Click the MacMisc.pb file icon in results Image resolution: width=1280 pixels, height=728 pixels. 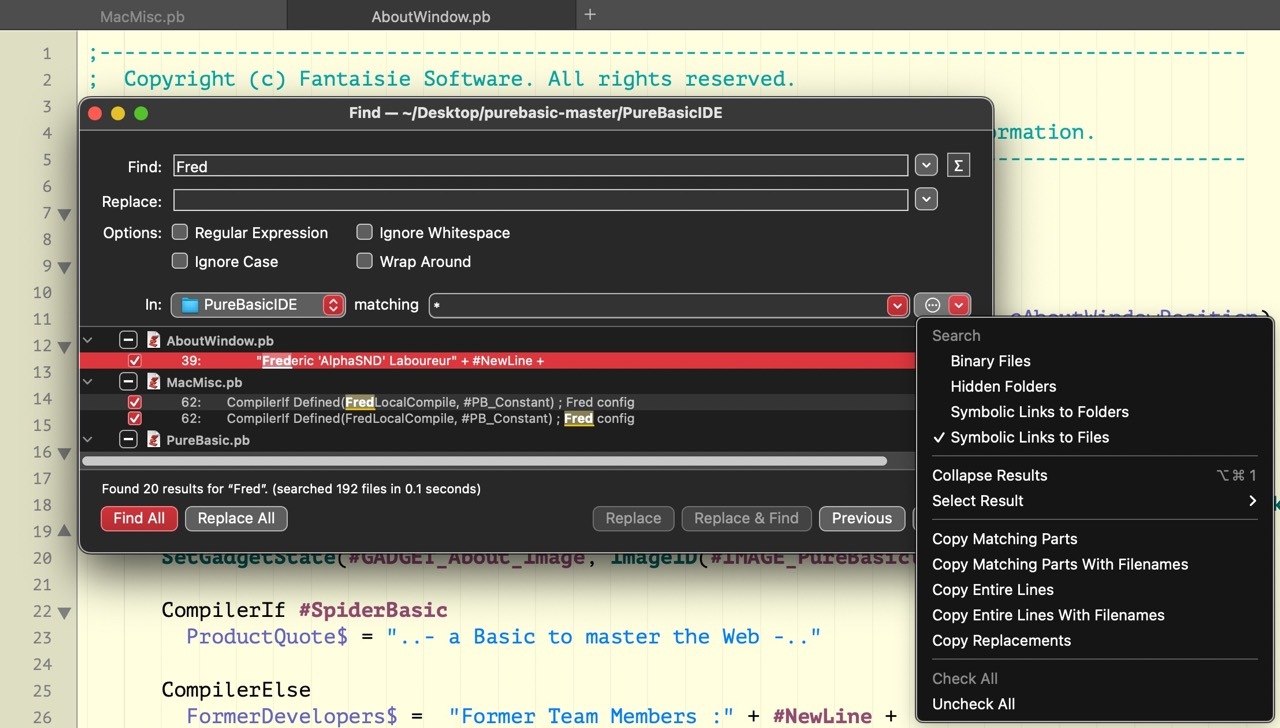point(154,382)
